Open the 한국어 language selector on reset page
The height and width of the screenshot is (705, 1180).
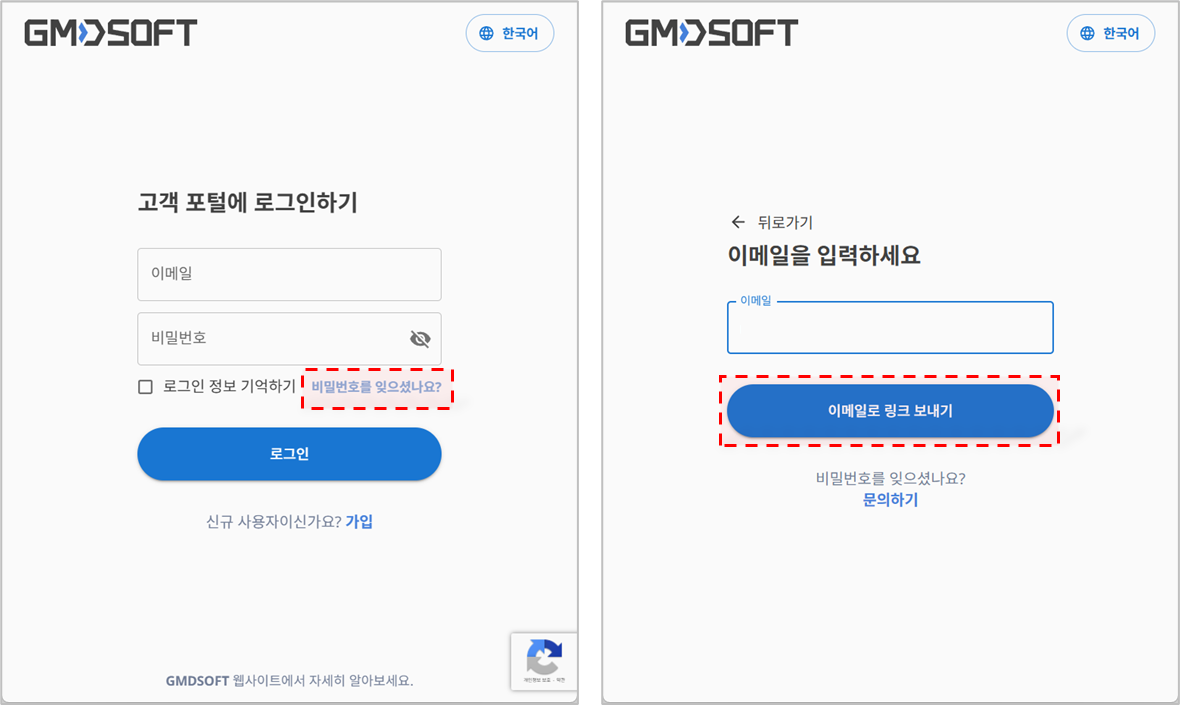point(1111,33)
